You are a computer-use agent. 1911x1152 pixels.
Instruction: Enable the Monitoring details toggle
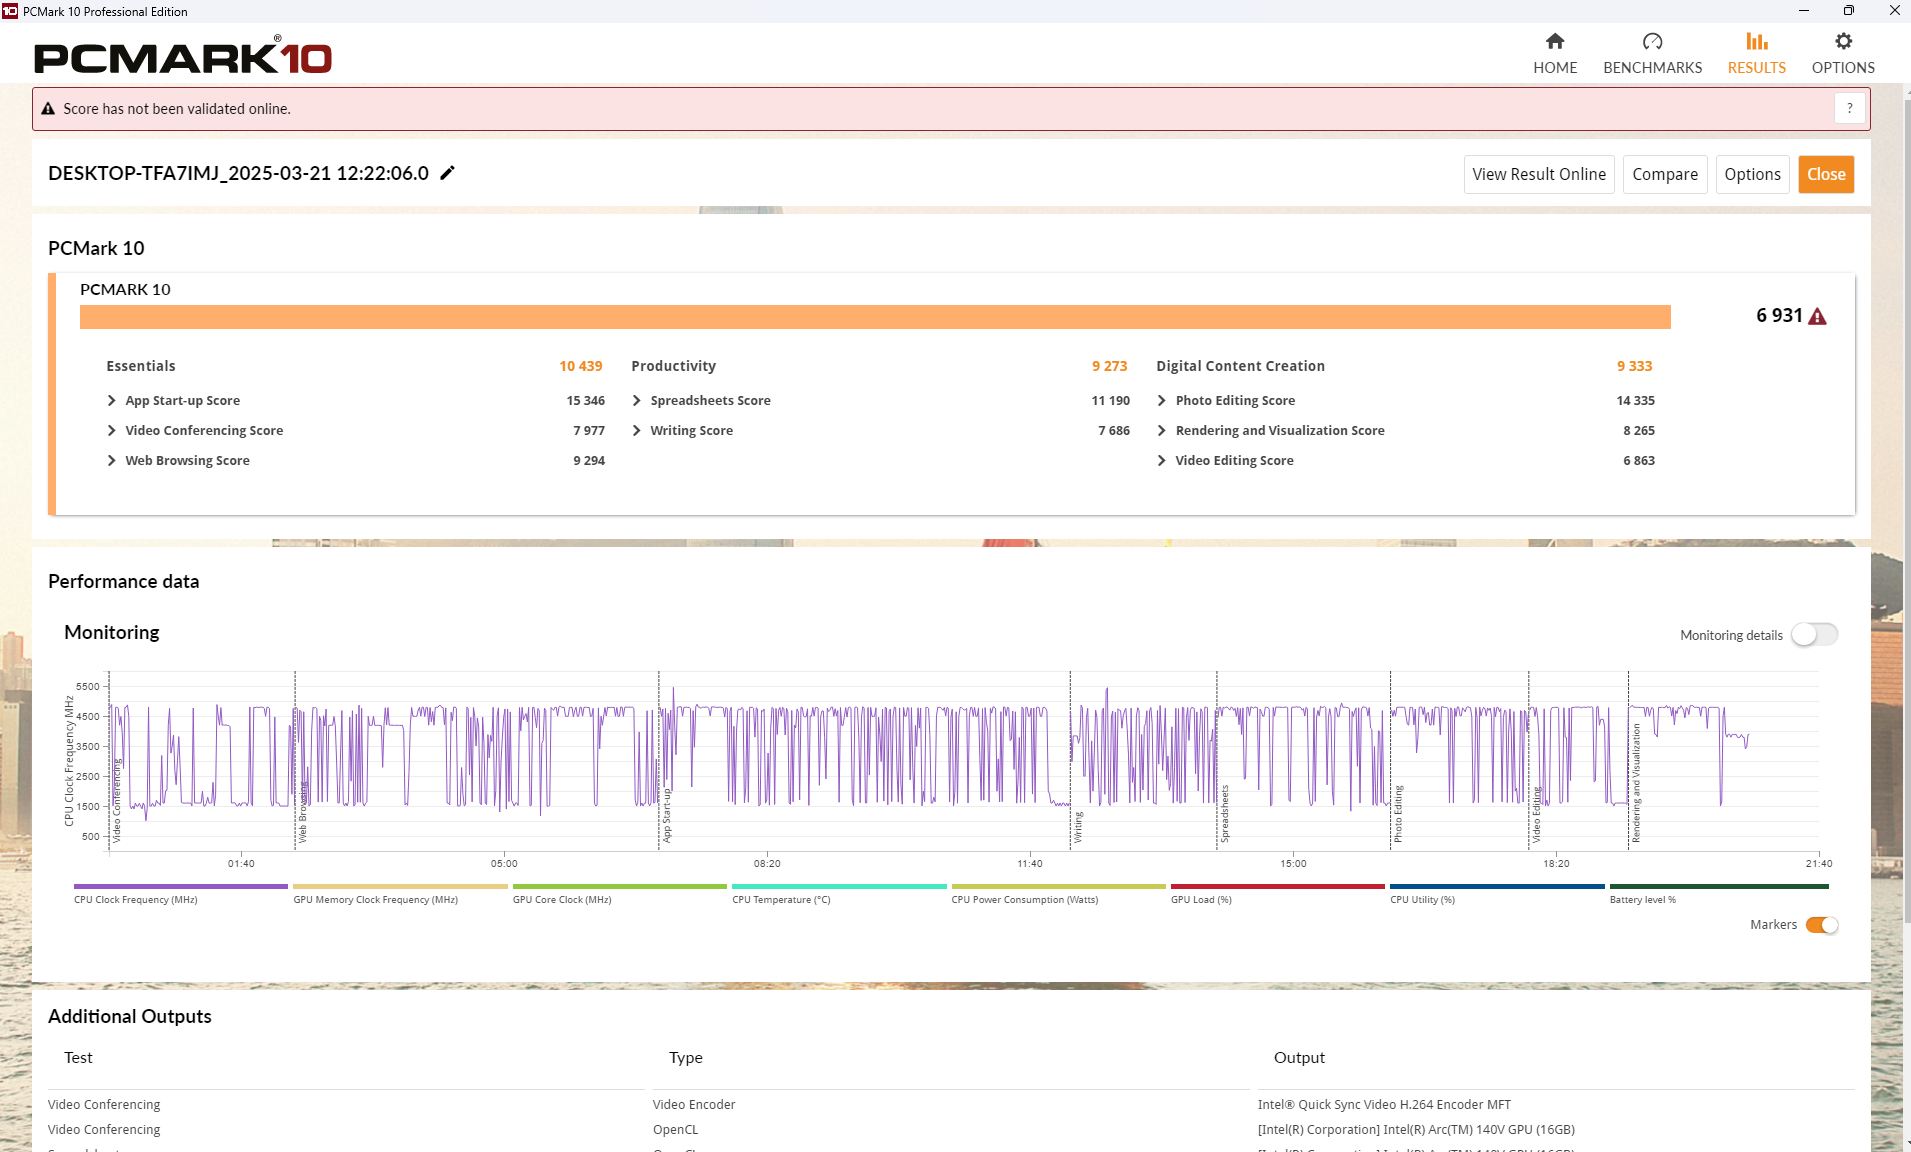1813,635
